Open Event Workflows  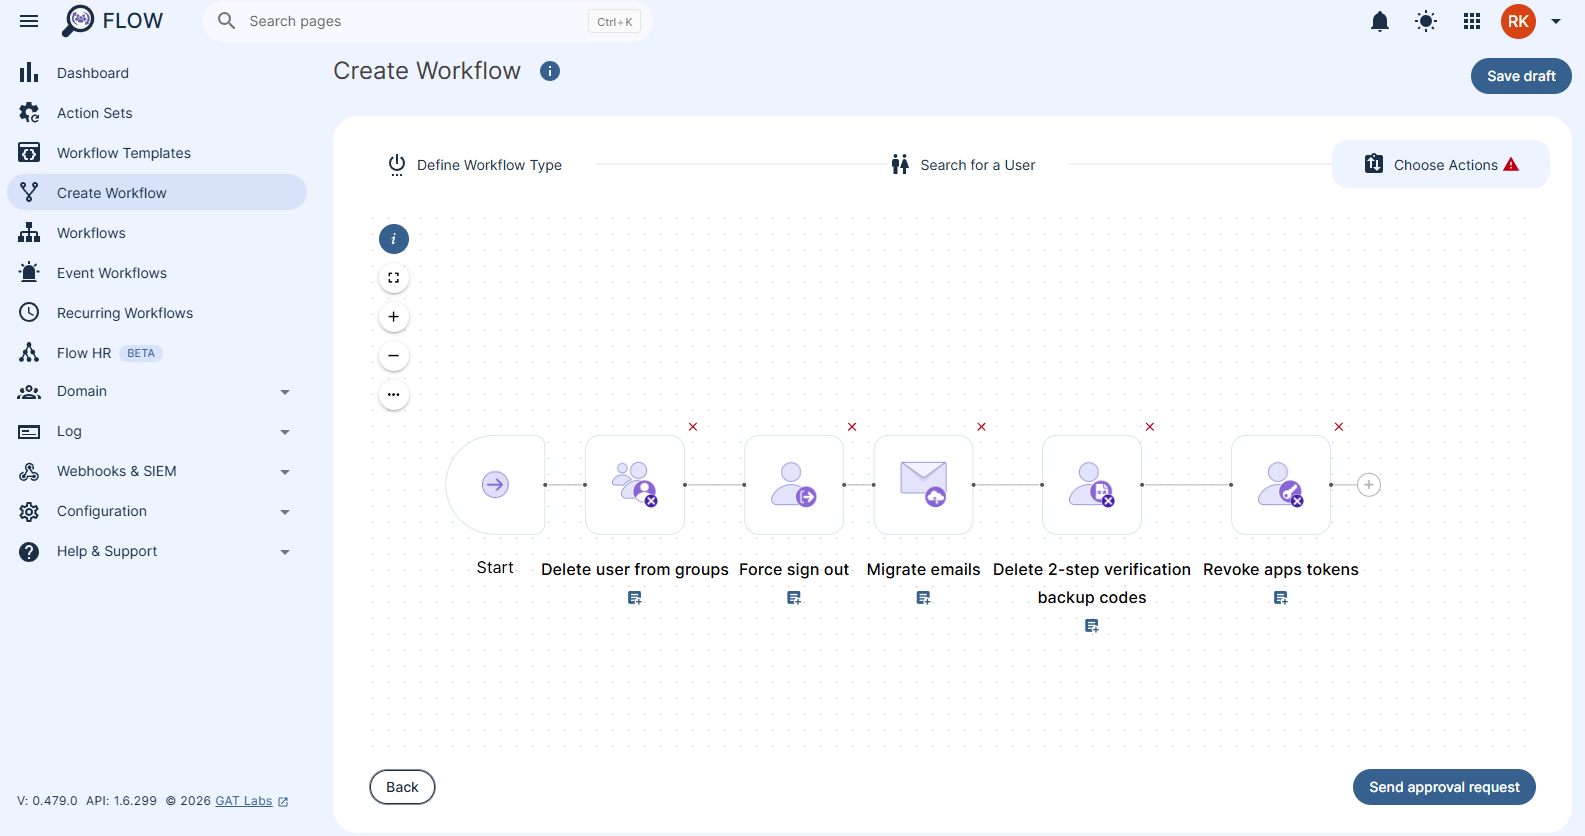click(x=157, y=272)
